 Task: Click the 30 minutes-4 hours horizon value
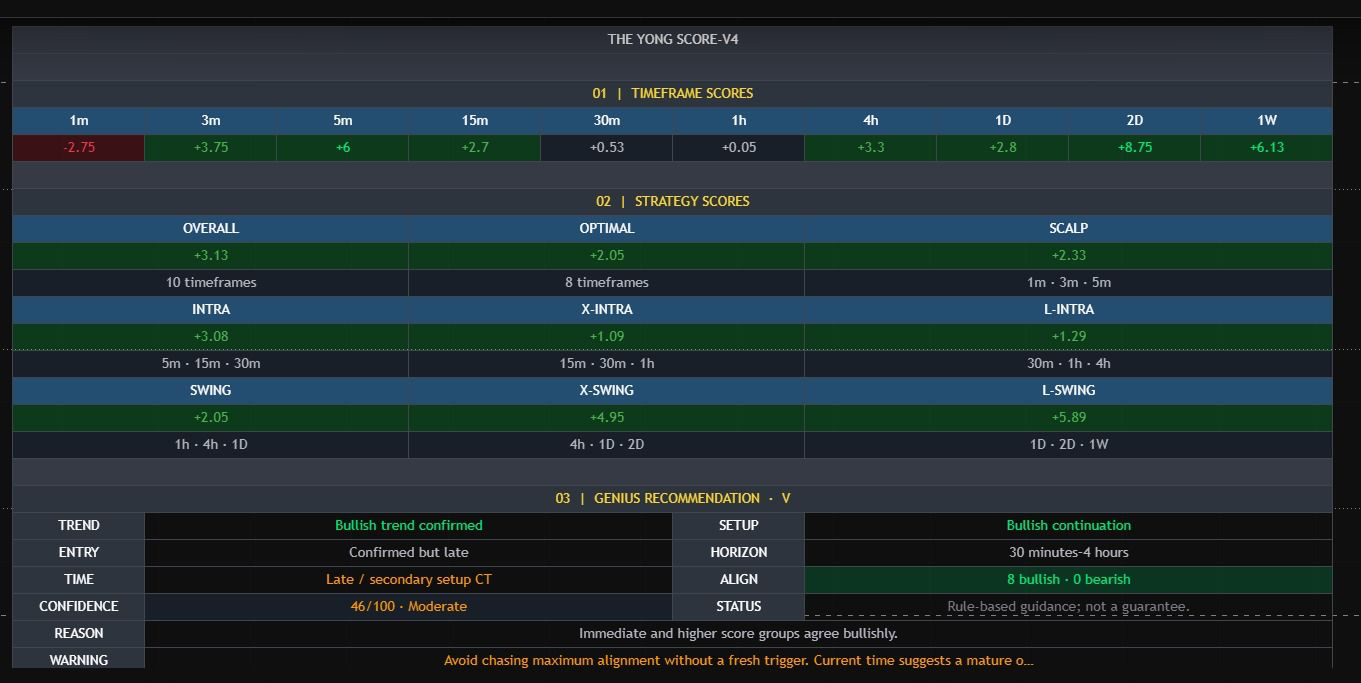click(x=1068, y=552)
